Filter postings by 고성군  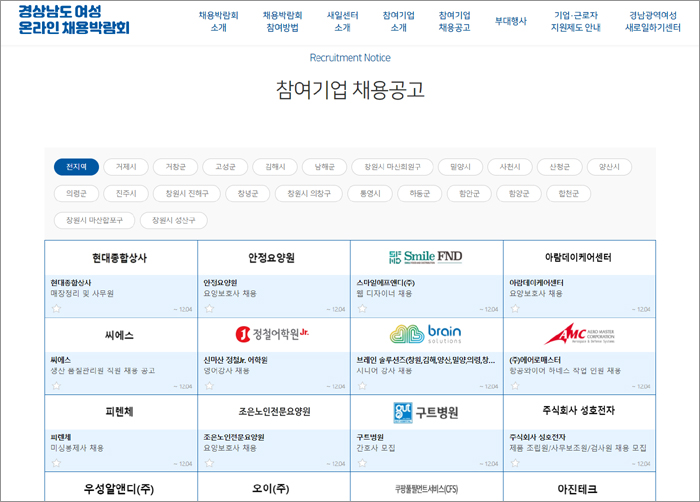pos(225,167)
